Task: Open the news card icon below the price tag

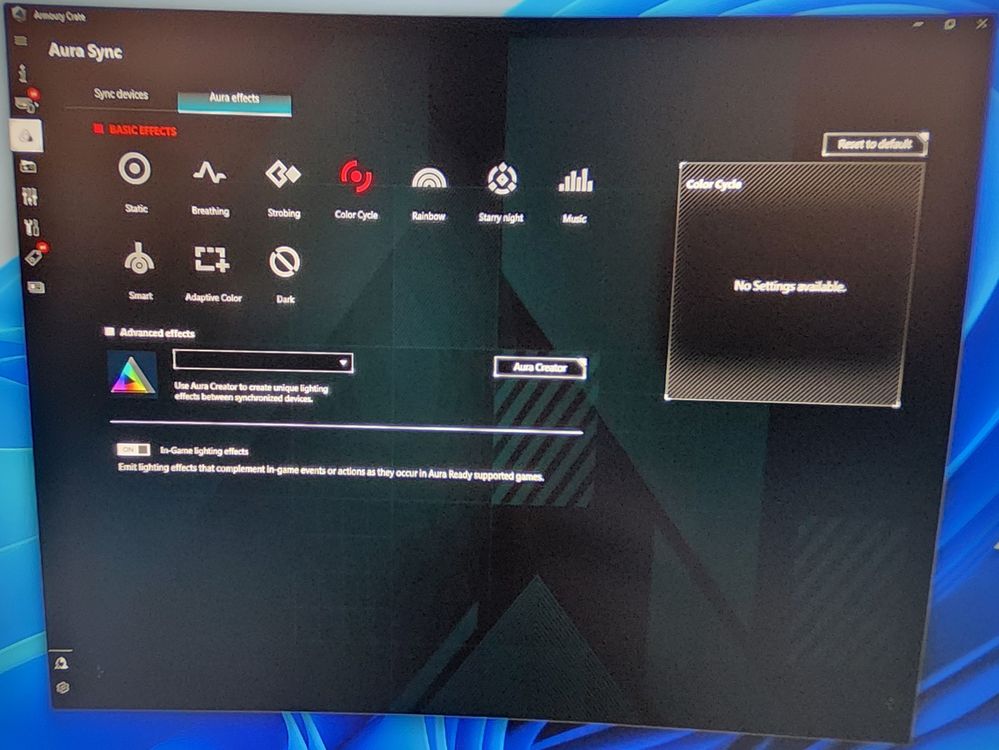Action: (36, 287)
